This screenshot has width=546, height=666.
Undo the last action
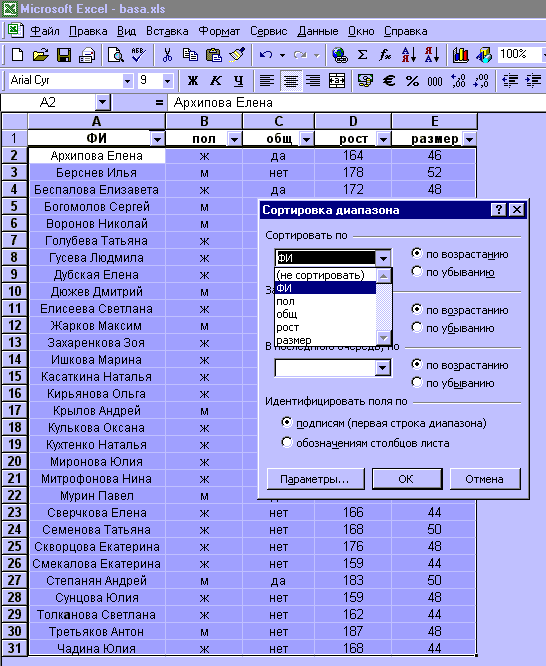[x=266, y=55]
